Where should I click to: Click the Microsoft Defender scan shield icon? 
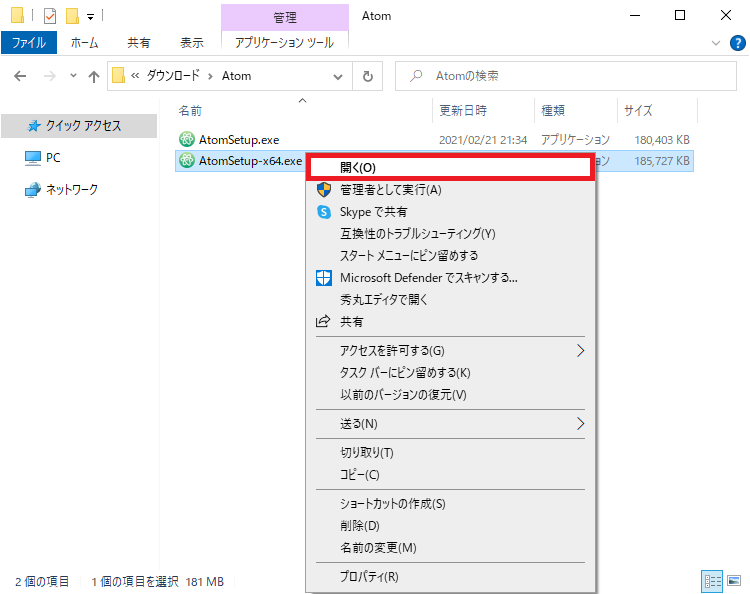point(323,277)
